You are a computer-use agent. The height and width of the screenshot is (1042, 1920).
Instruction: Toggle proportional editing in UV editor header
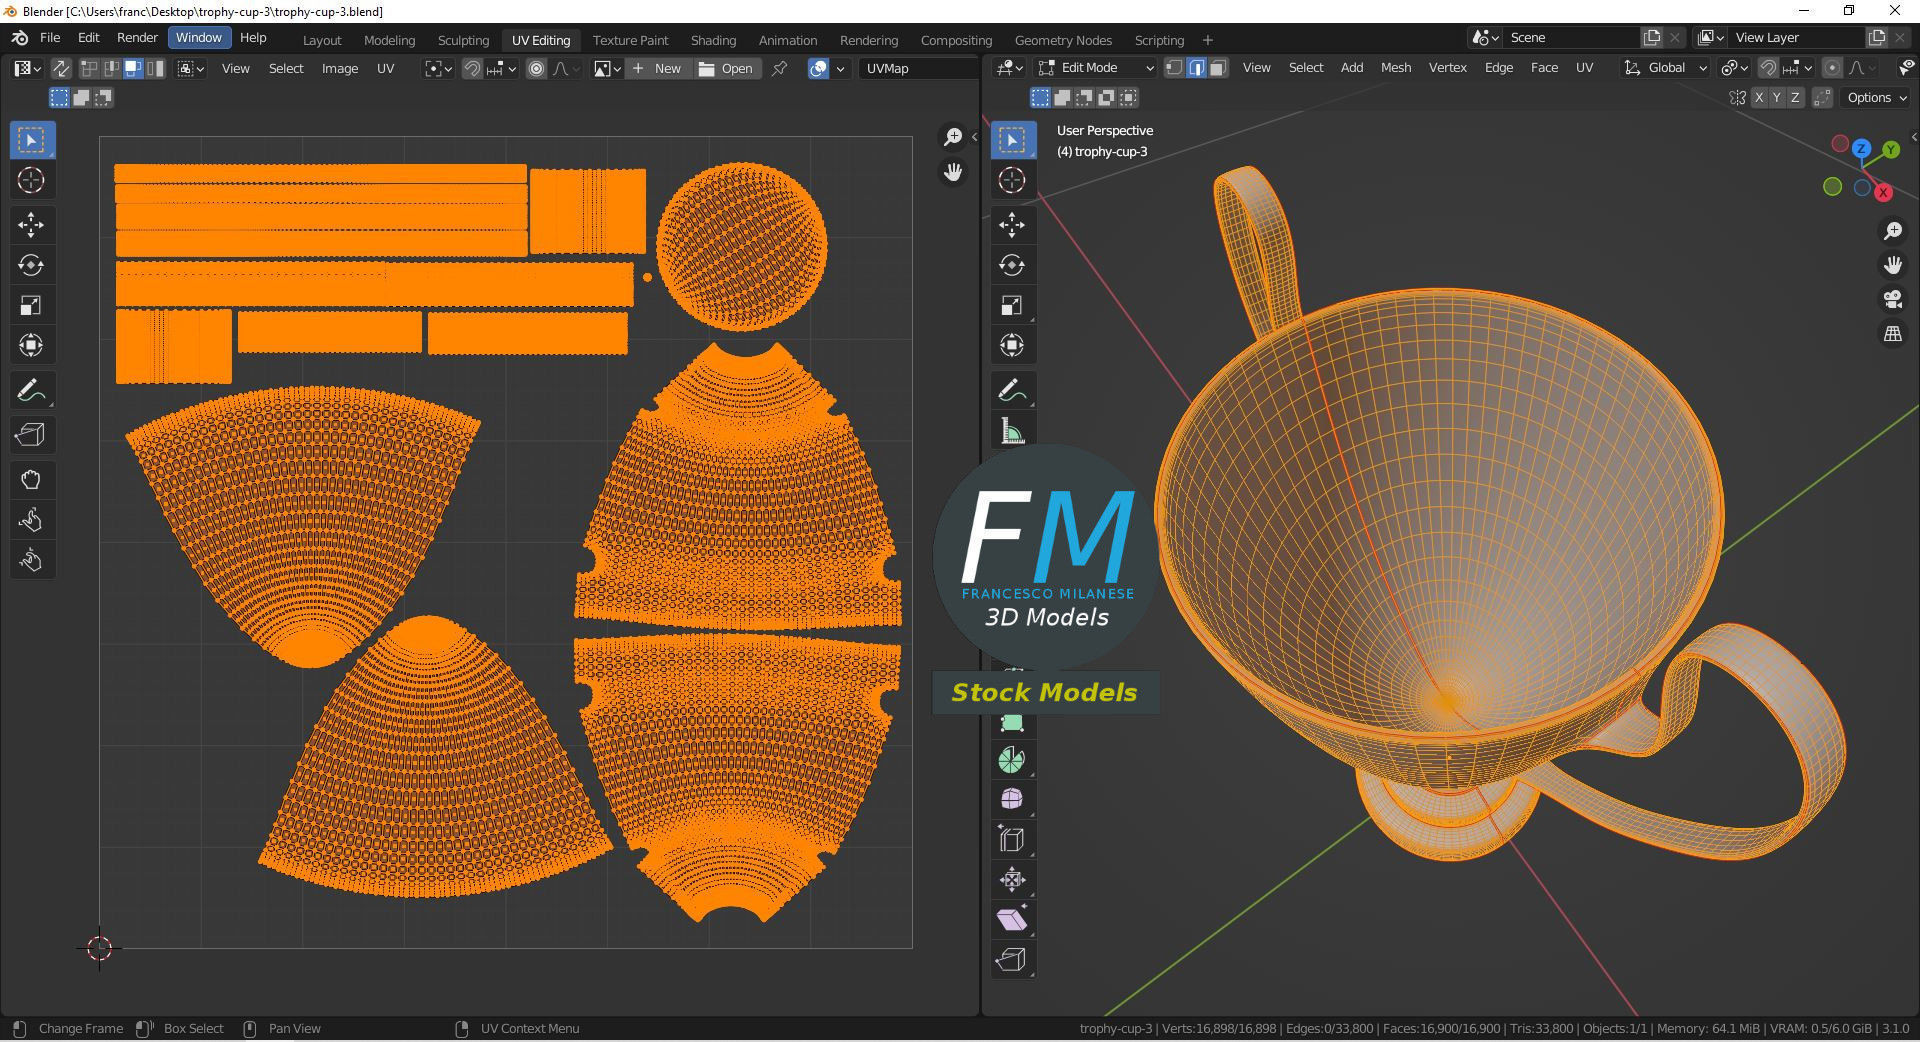pyautogui.click(x=537, y=68)
